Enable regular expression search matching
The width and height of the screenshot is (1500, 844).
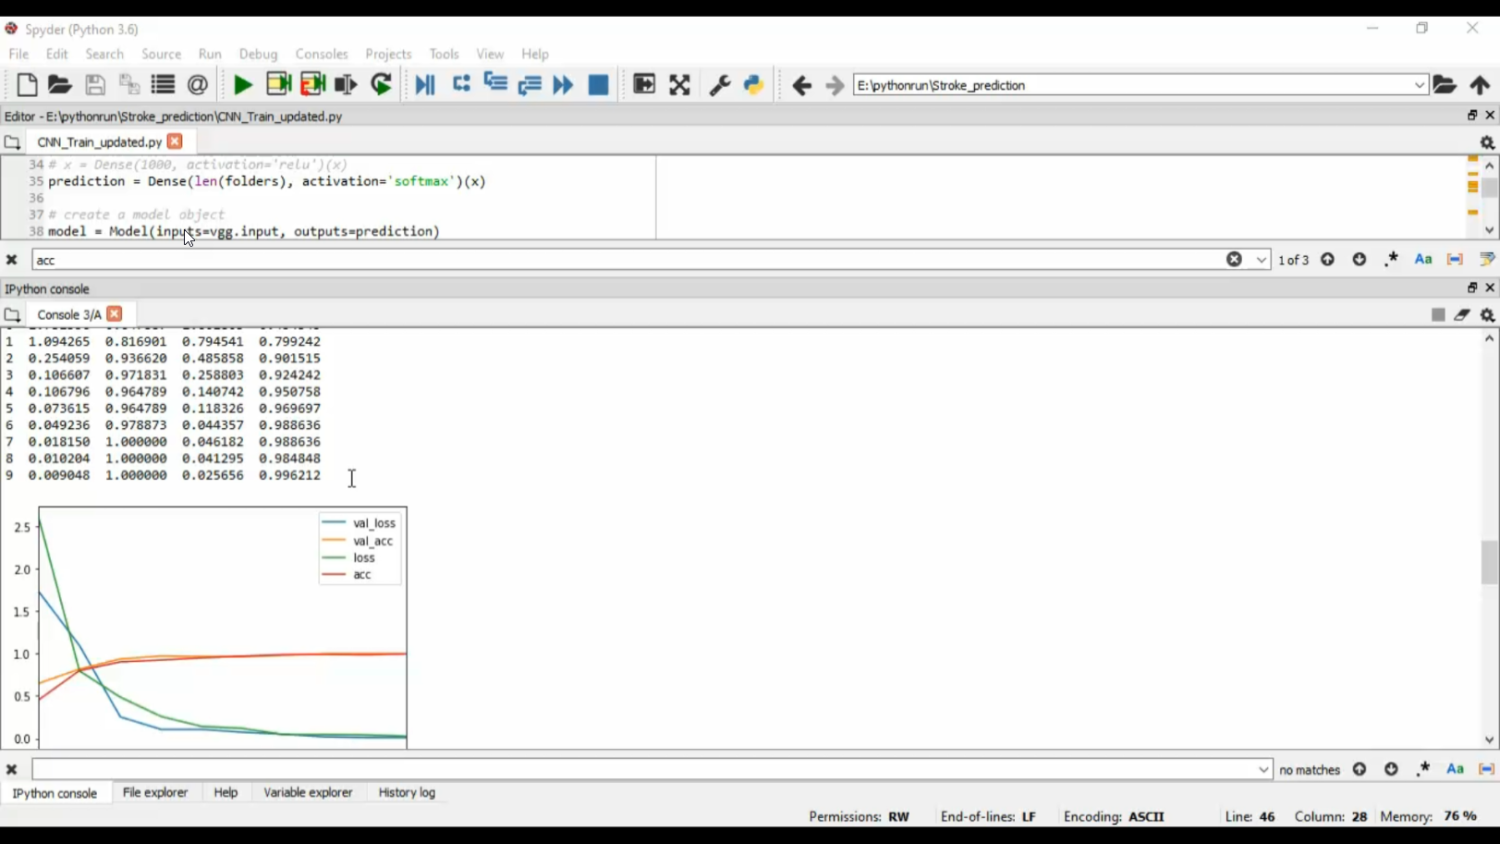click(x=1391, y=259)
